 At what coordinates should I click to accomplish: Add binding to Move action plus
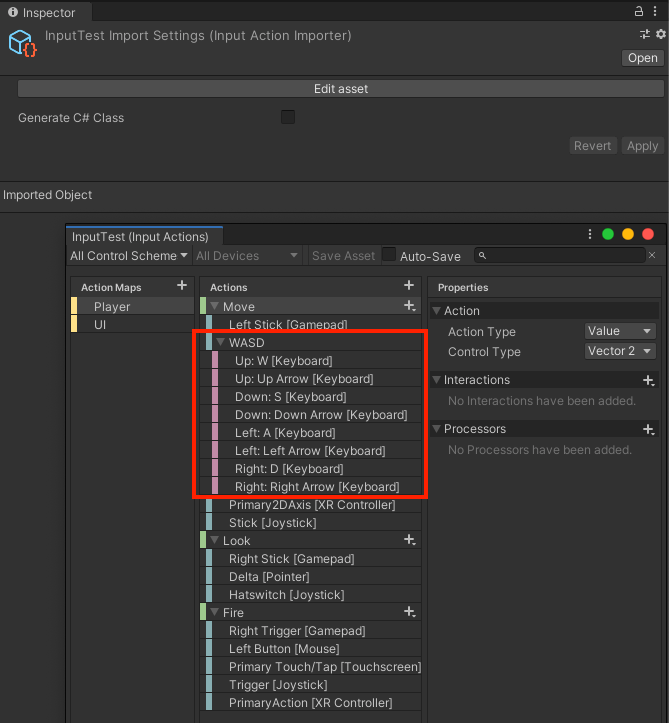tap(410, 306)
